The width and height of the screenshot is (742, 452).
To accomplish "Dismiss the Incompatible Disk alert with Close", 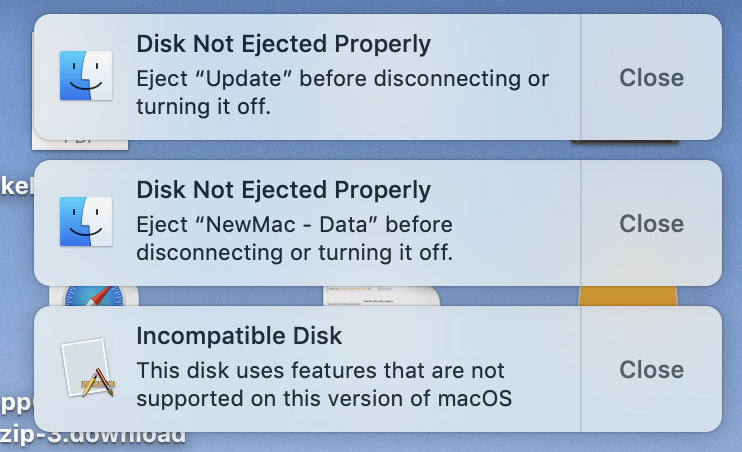I will (x=651, y=369).
